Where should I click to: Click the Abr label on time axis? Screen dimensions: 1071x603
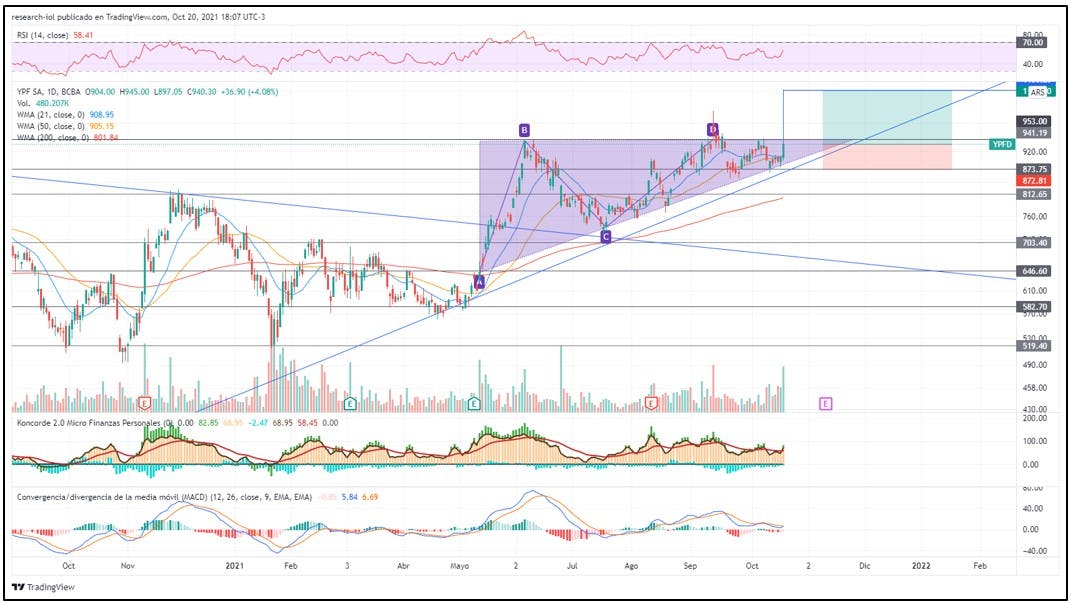click(x=403, y=566)
